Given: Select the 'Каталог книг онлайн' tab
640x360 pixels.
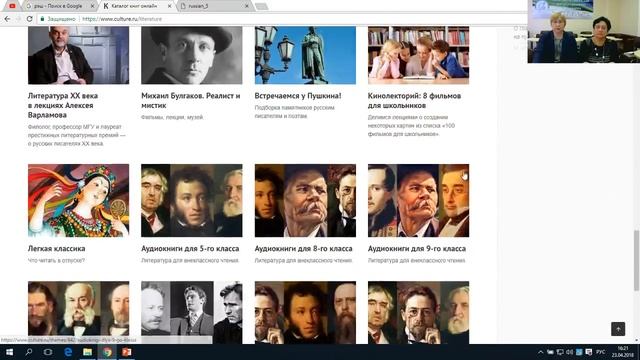Looking at the screenshot, I should (136, 6).
